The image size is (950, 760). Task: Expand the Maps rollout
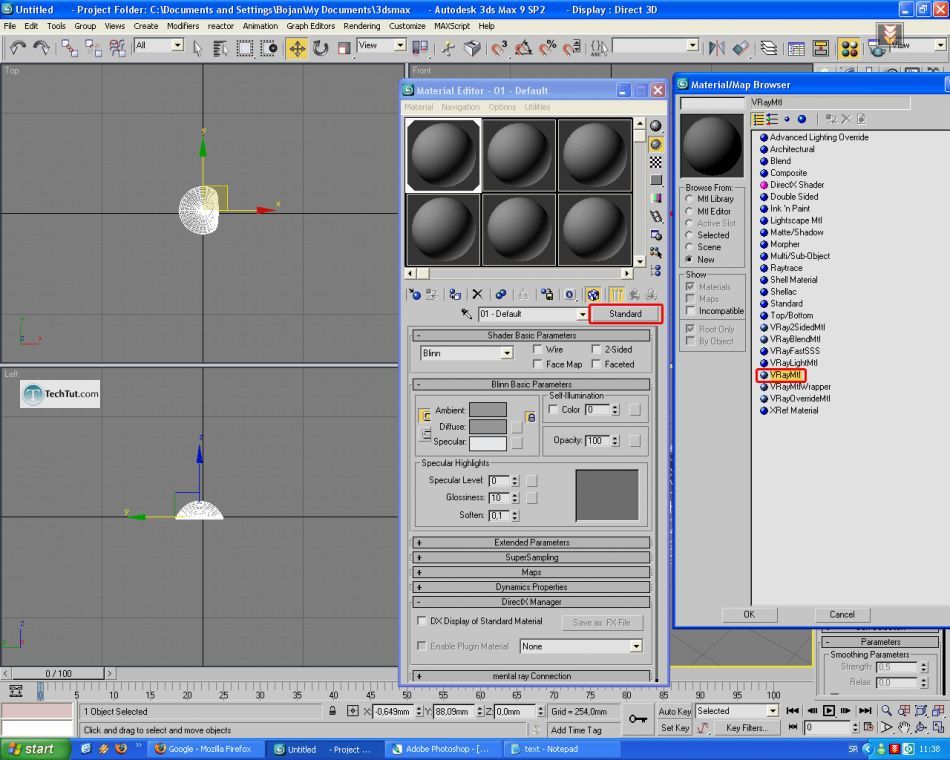point(531,572)
